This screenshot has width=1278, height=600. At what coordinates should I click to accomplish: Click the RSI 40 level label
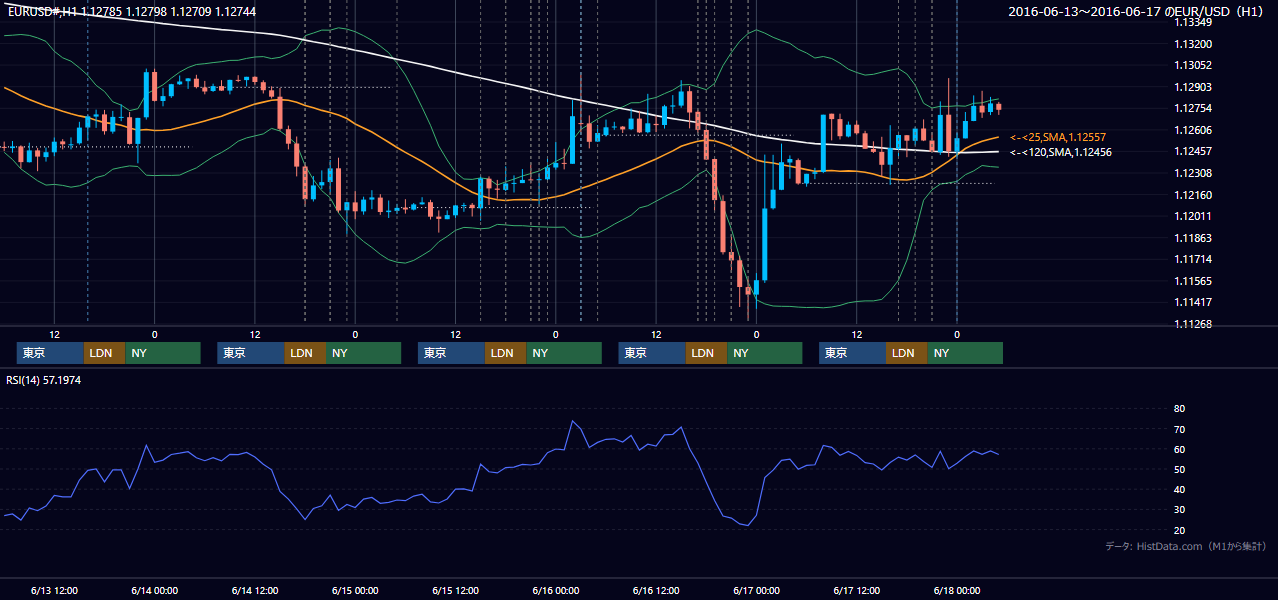pos(1179,489)
